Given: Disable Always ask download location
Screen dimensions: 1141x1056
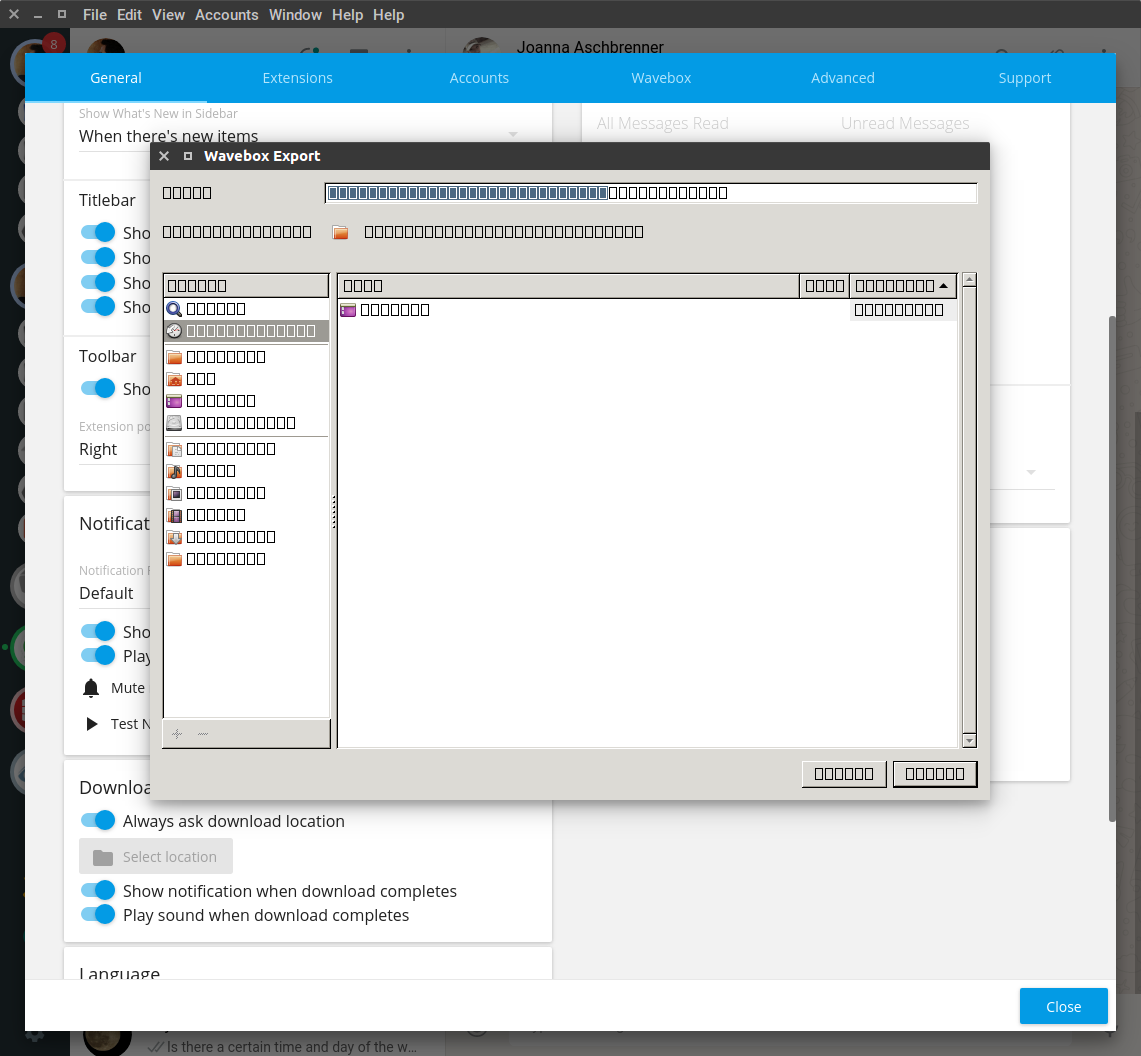Looking at the screenshot, I should pos(98,820).
